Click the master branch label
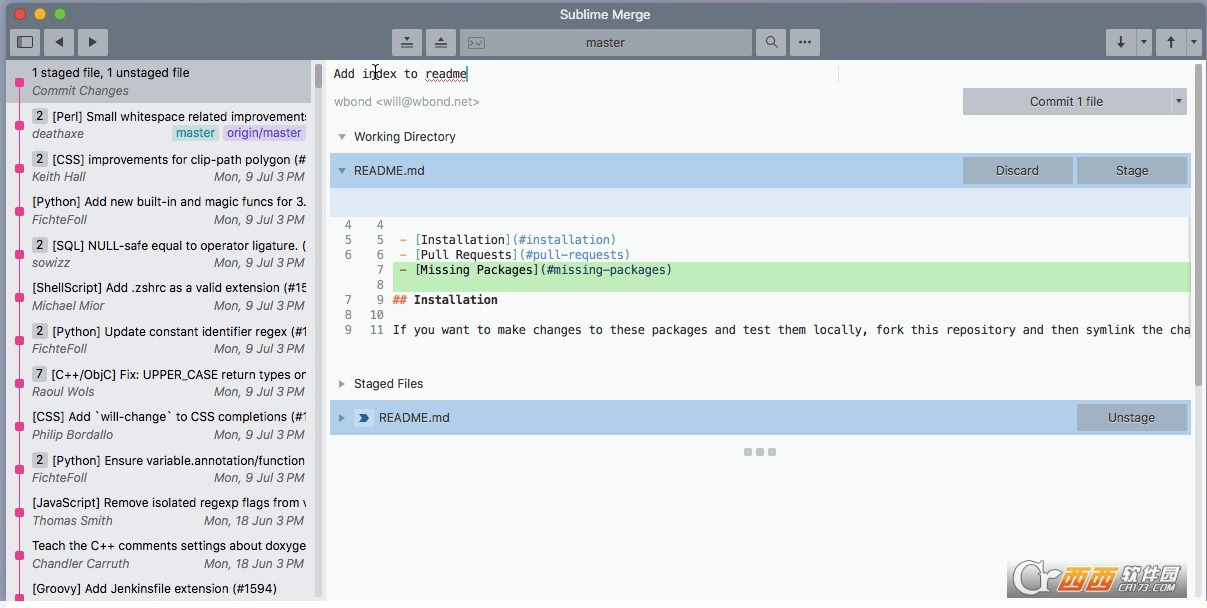 coord(195,133)
